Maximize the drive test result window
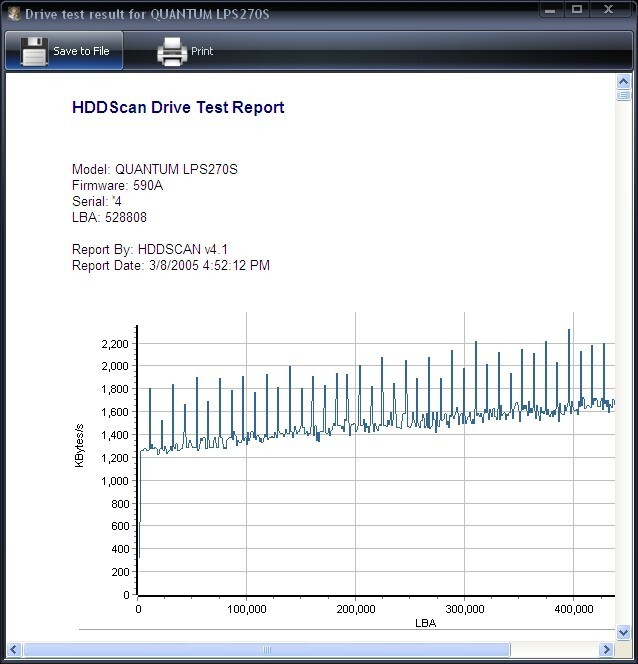 [577, 10]
